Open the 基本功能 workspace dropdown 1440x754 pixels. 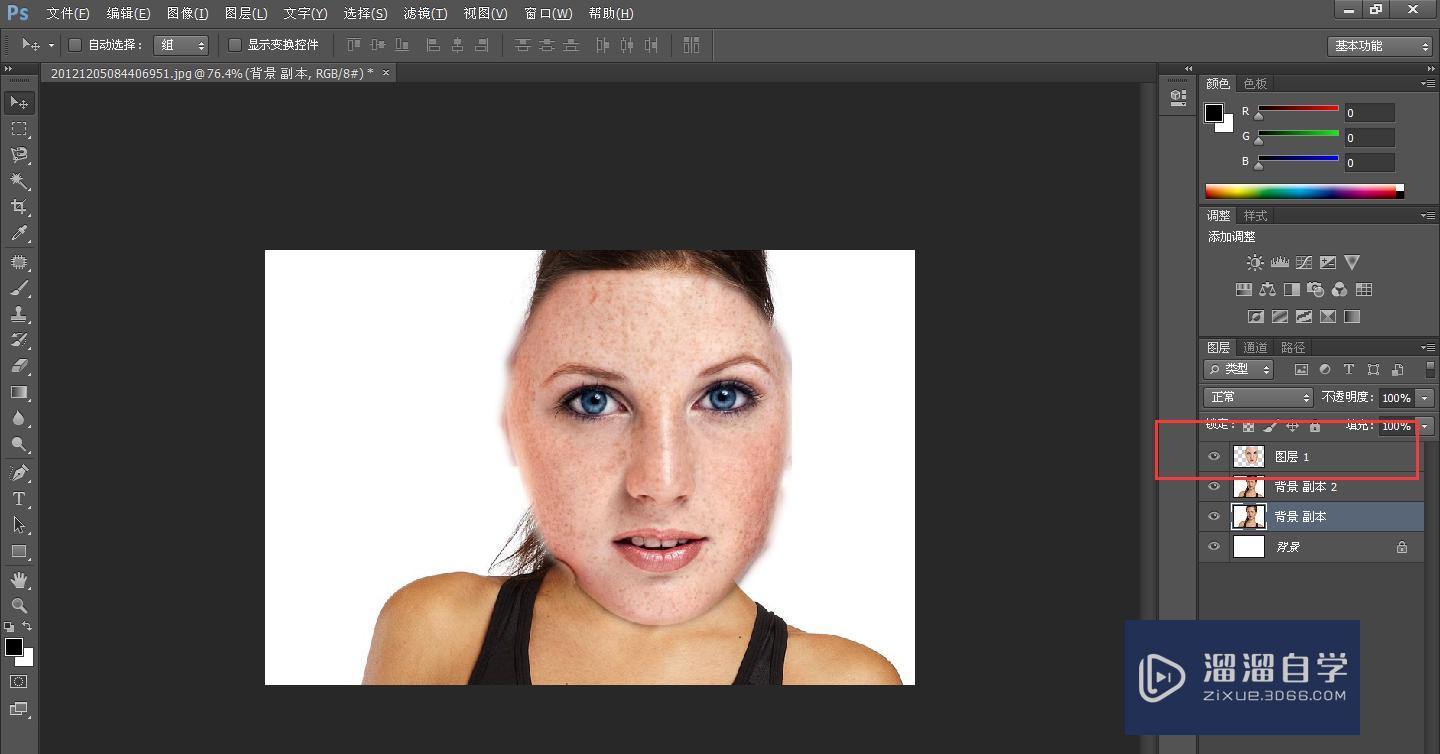coord(1381,46)
